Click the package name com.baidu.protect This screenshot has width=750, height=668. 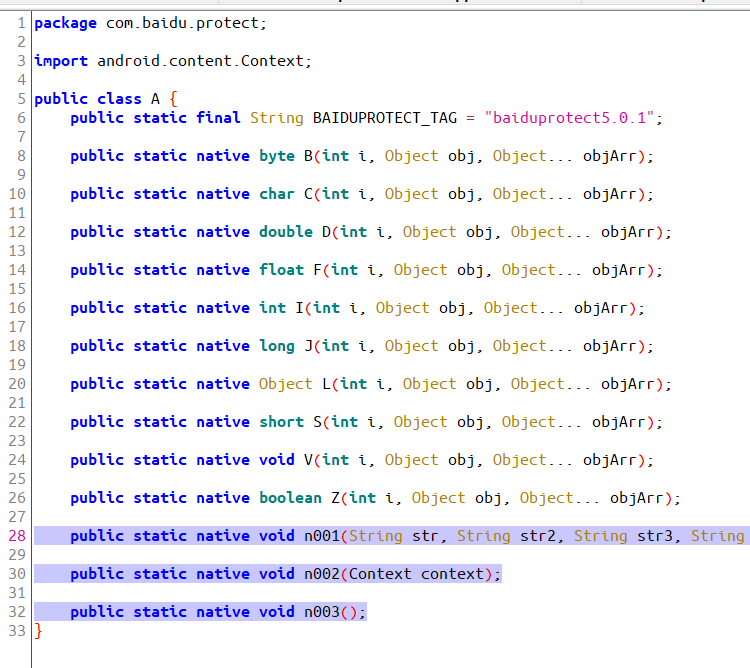click(x=182, y=23)
